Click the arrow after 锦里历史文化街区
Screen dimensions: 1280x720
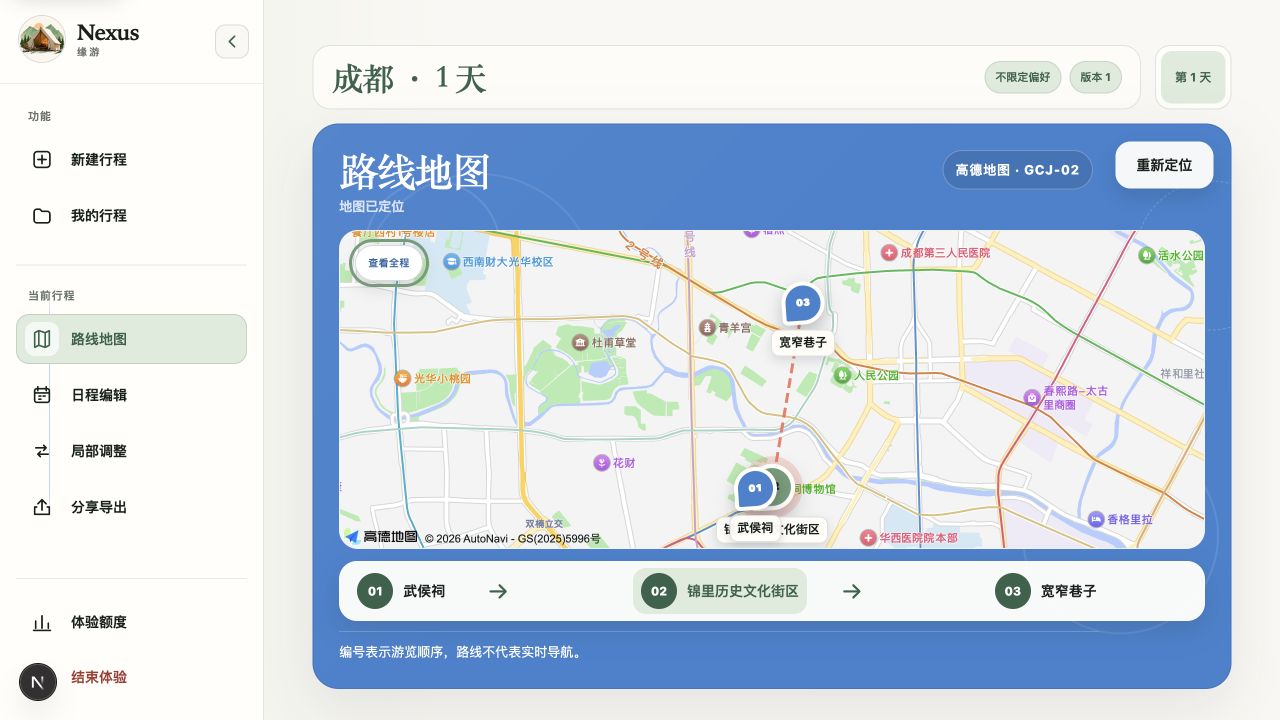tap(852, 591)
